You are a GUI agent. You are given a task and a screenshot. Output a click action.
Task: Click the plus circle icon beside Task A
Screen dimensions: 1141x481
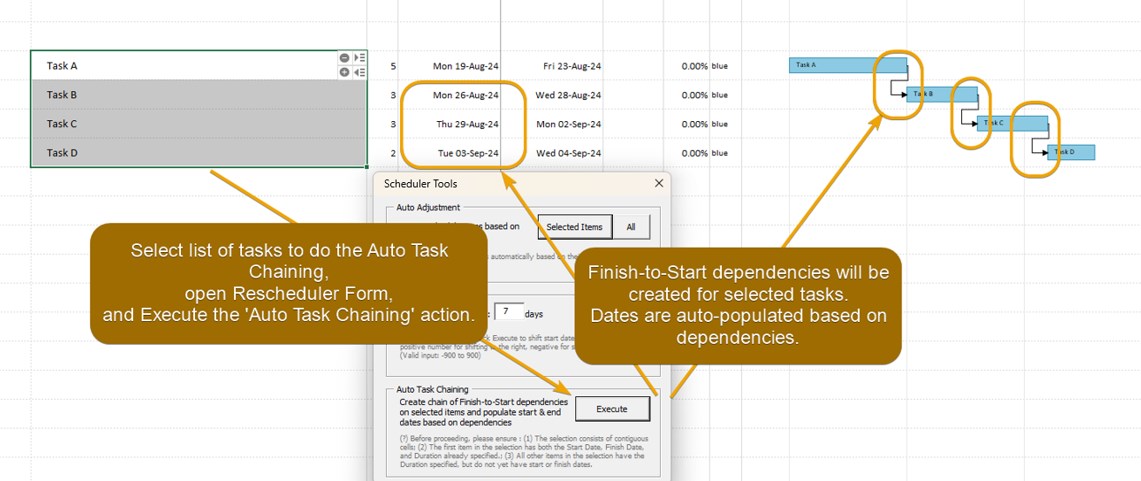(344, 72)
